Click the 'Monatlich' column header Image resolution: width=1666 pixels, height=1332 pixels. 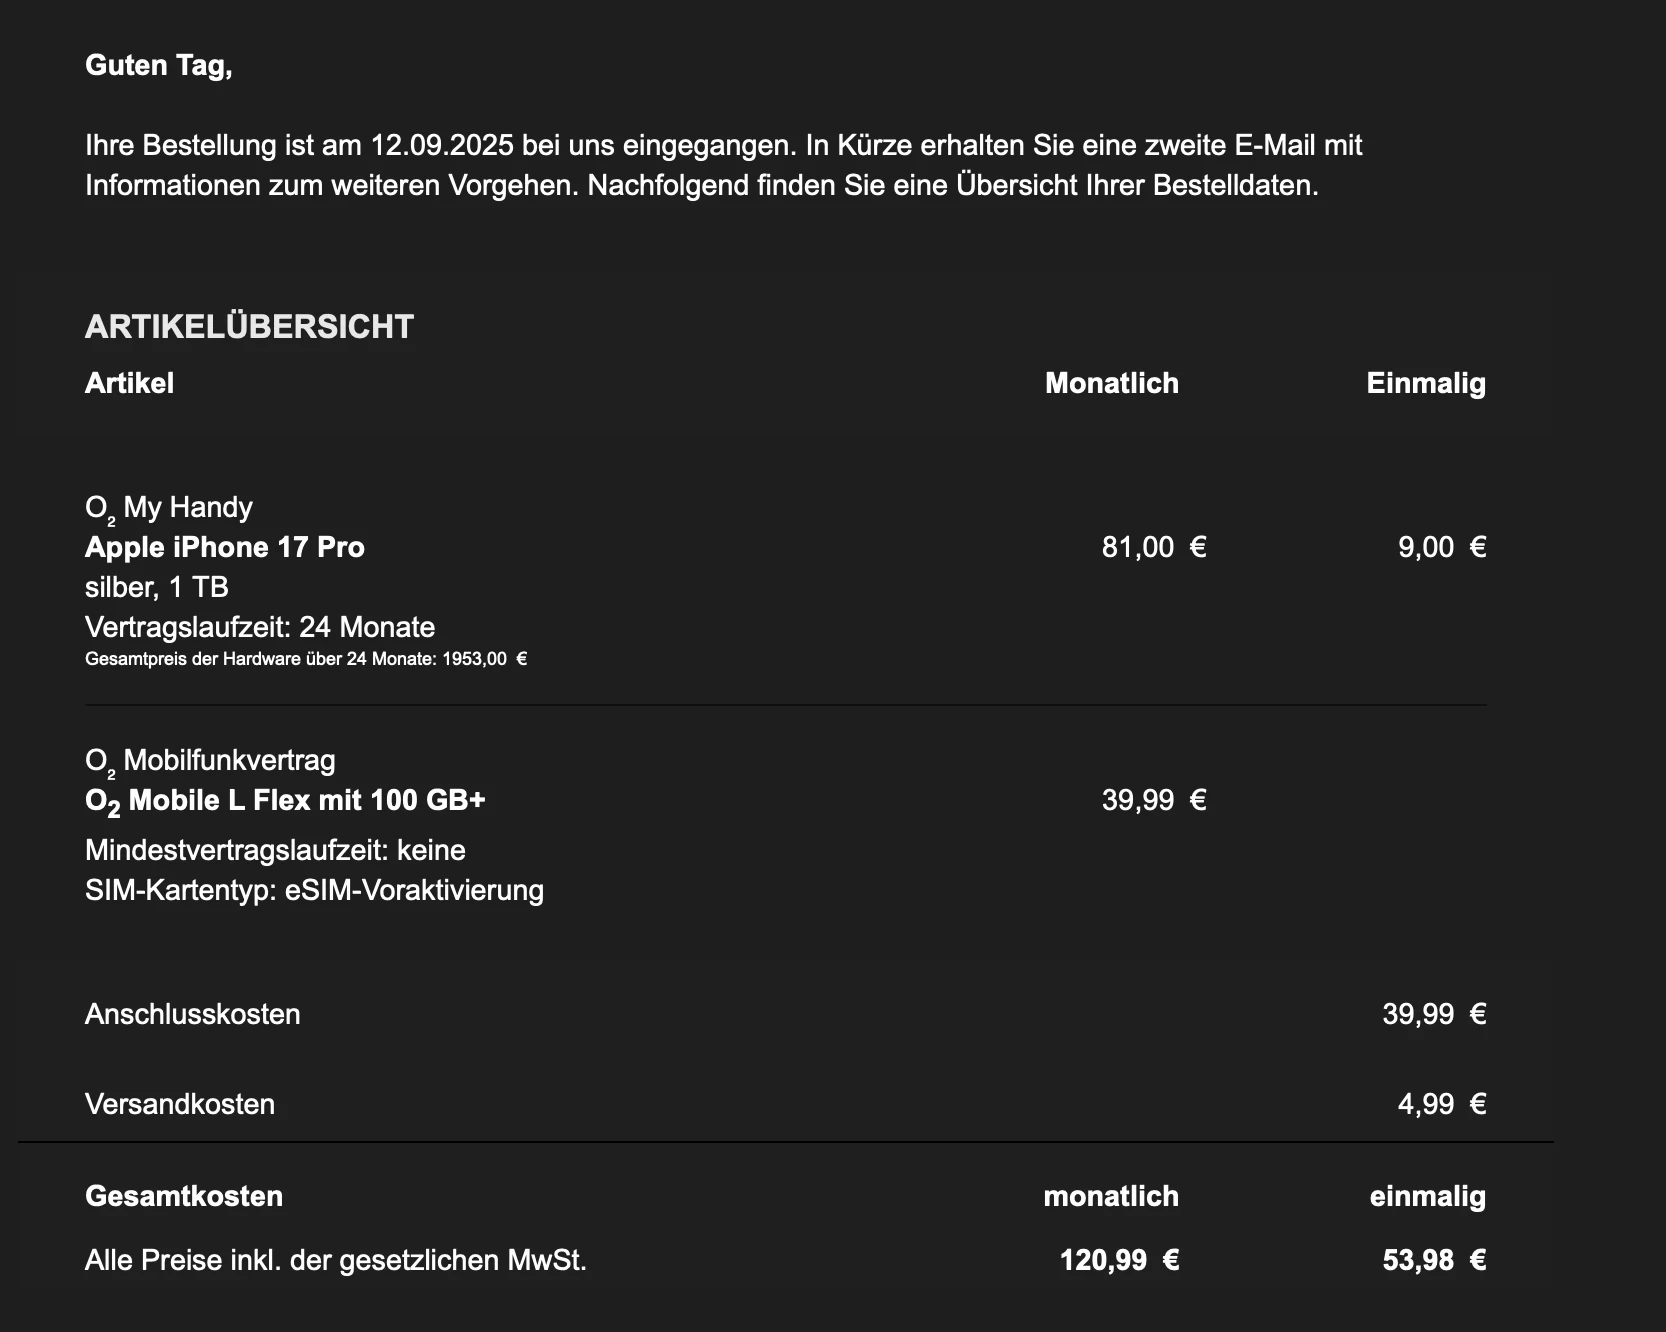(1111, 383)
